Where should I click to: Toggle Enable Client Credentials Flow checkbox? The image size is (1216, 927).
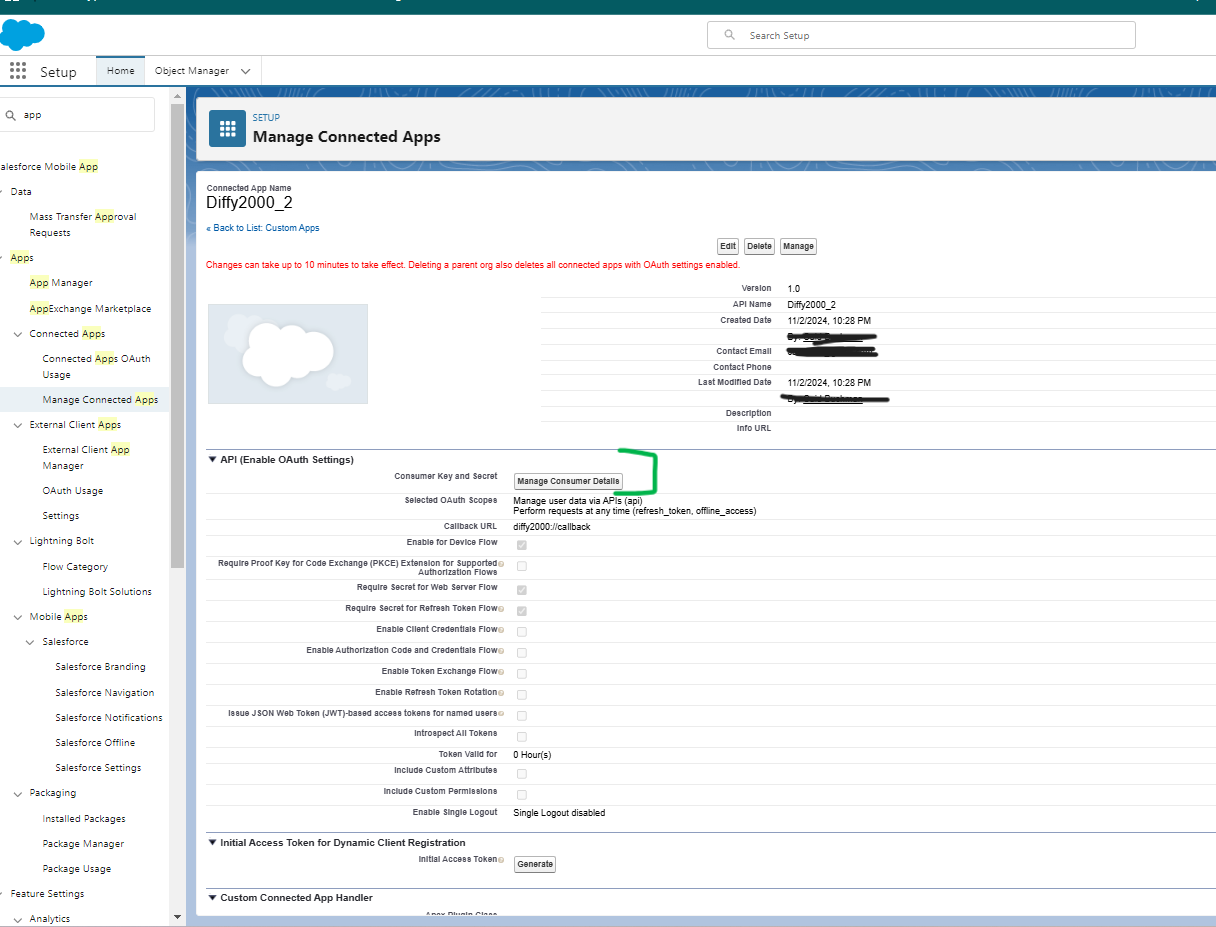point(521,632)
